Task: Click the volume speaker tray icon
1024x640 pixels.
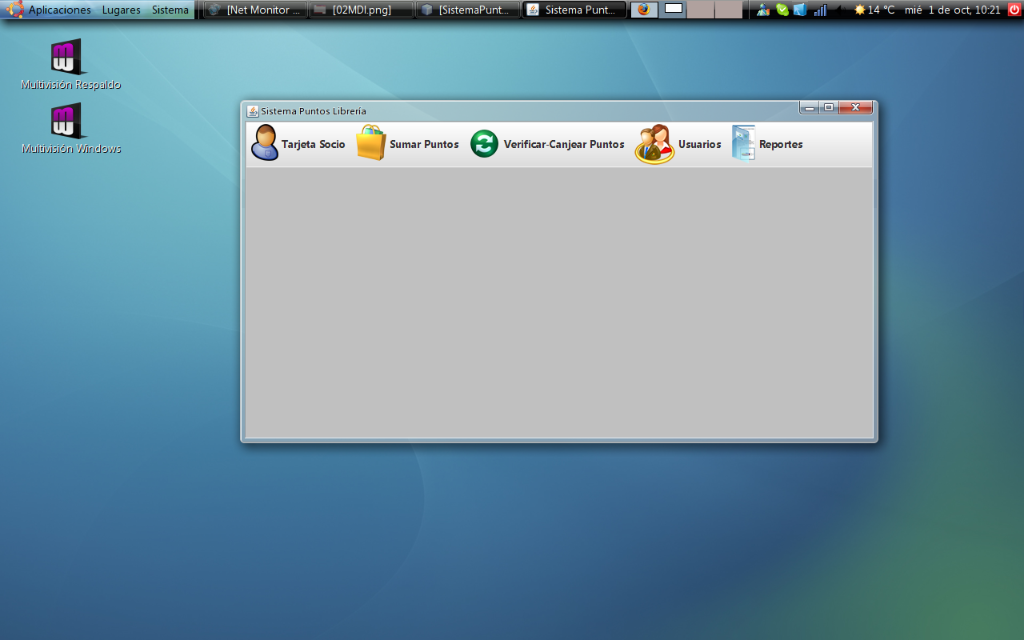Action: (x=839, y=10)
